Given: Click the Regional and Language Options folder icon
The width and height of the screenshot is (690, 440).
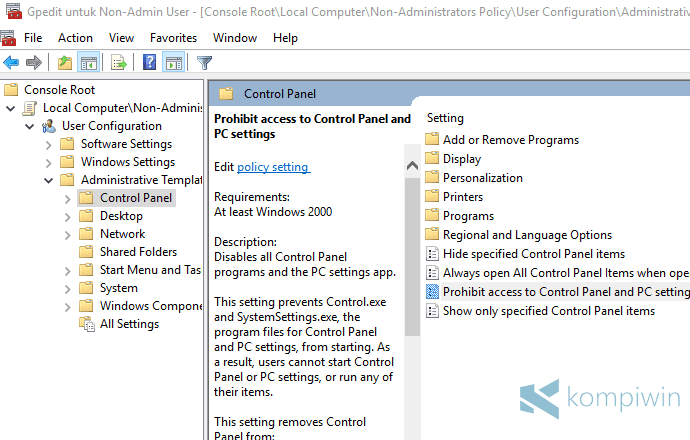Looking at the screenshot, I should click(432, 234).
